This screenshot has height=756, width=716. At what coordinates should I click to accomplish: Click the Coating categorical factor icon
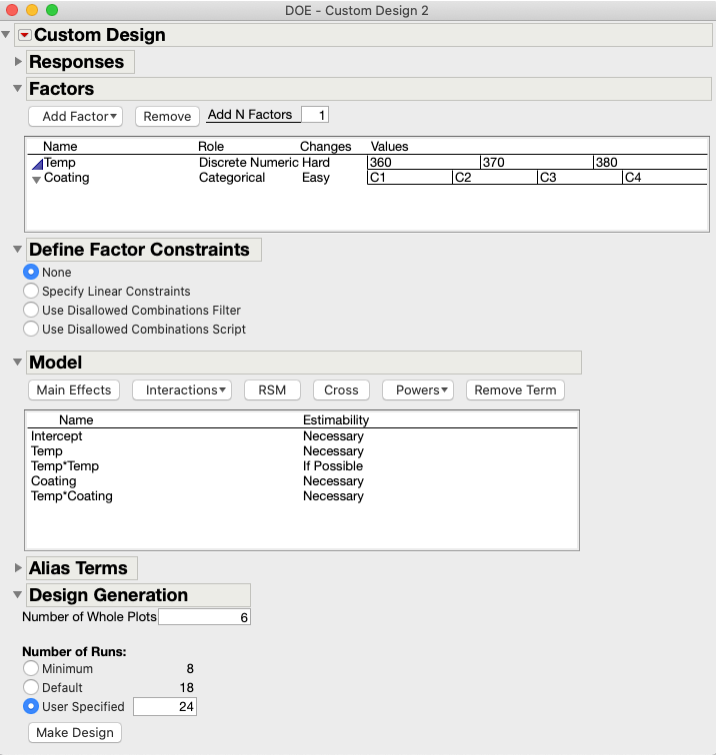click(x=37, y=179)
